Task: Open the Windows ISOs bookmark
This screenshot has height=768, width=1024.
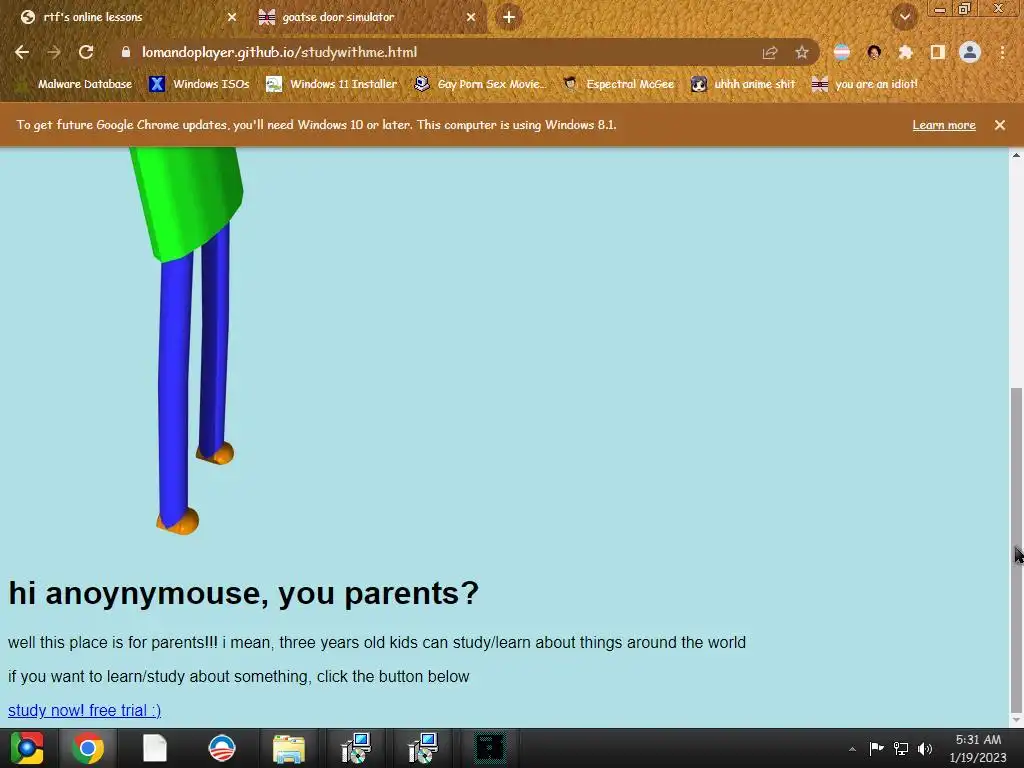Action: pos(199,84)
